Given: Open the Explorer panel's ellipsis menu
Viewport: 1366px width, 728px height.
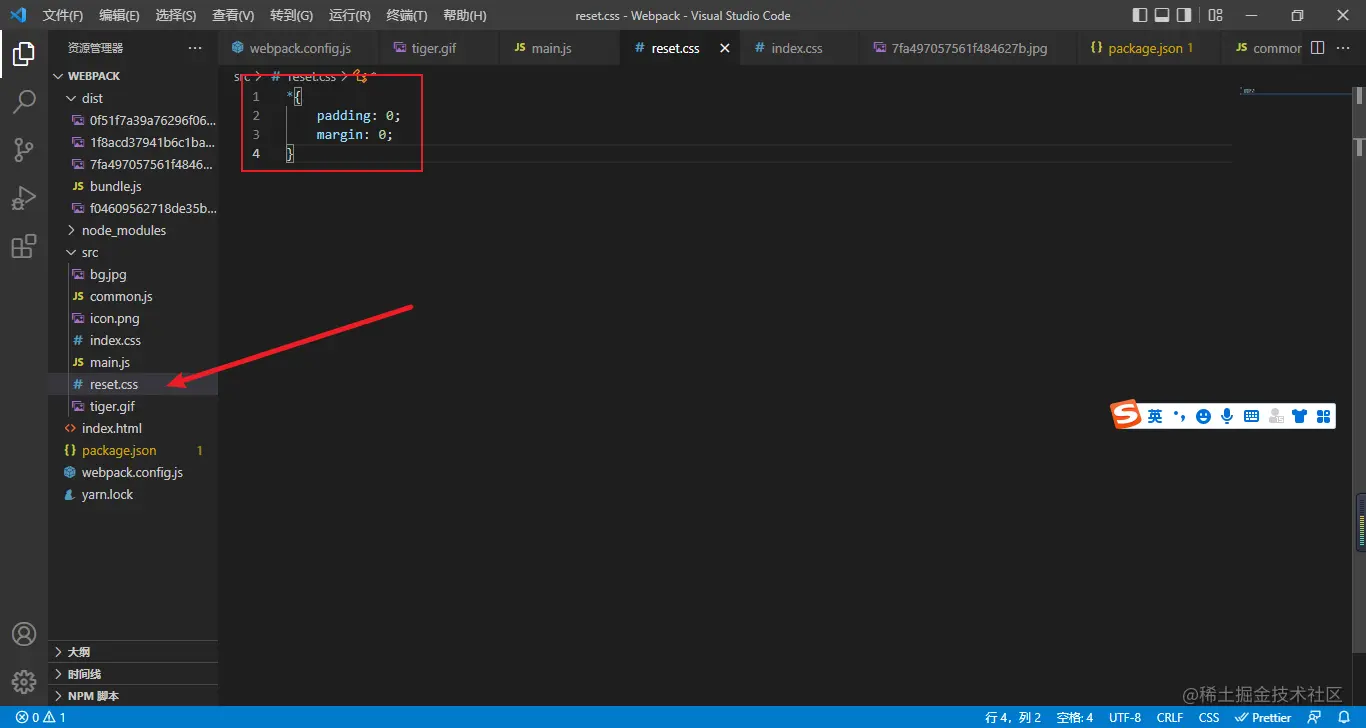Looking at the screenshot, I should [194, 48].
